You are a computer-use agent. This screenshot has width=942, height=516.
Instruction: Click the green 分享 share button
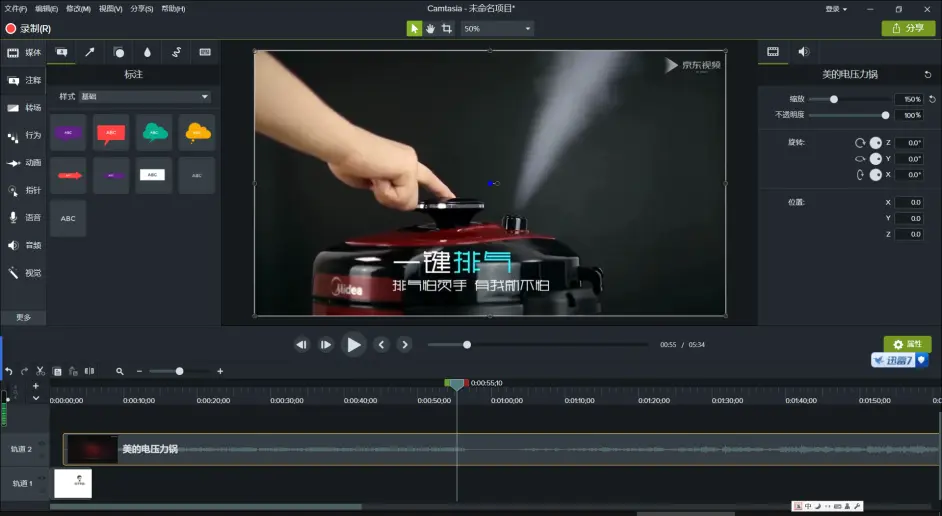[x=908, y=28]
